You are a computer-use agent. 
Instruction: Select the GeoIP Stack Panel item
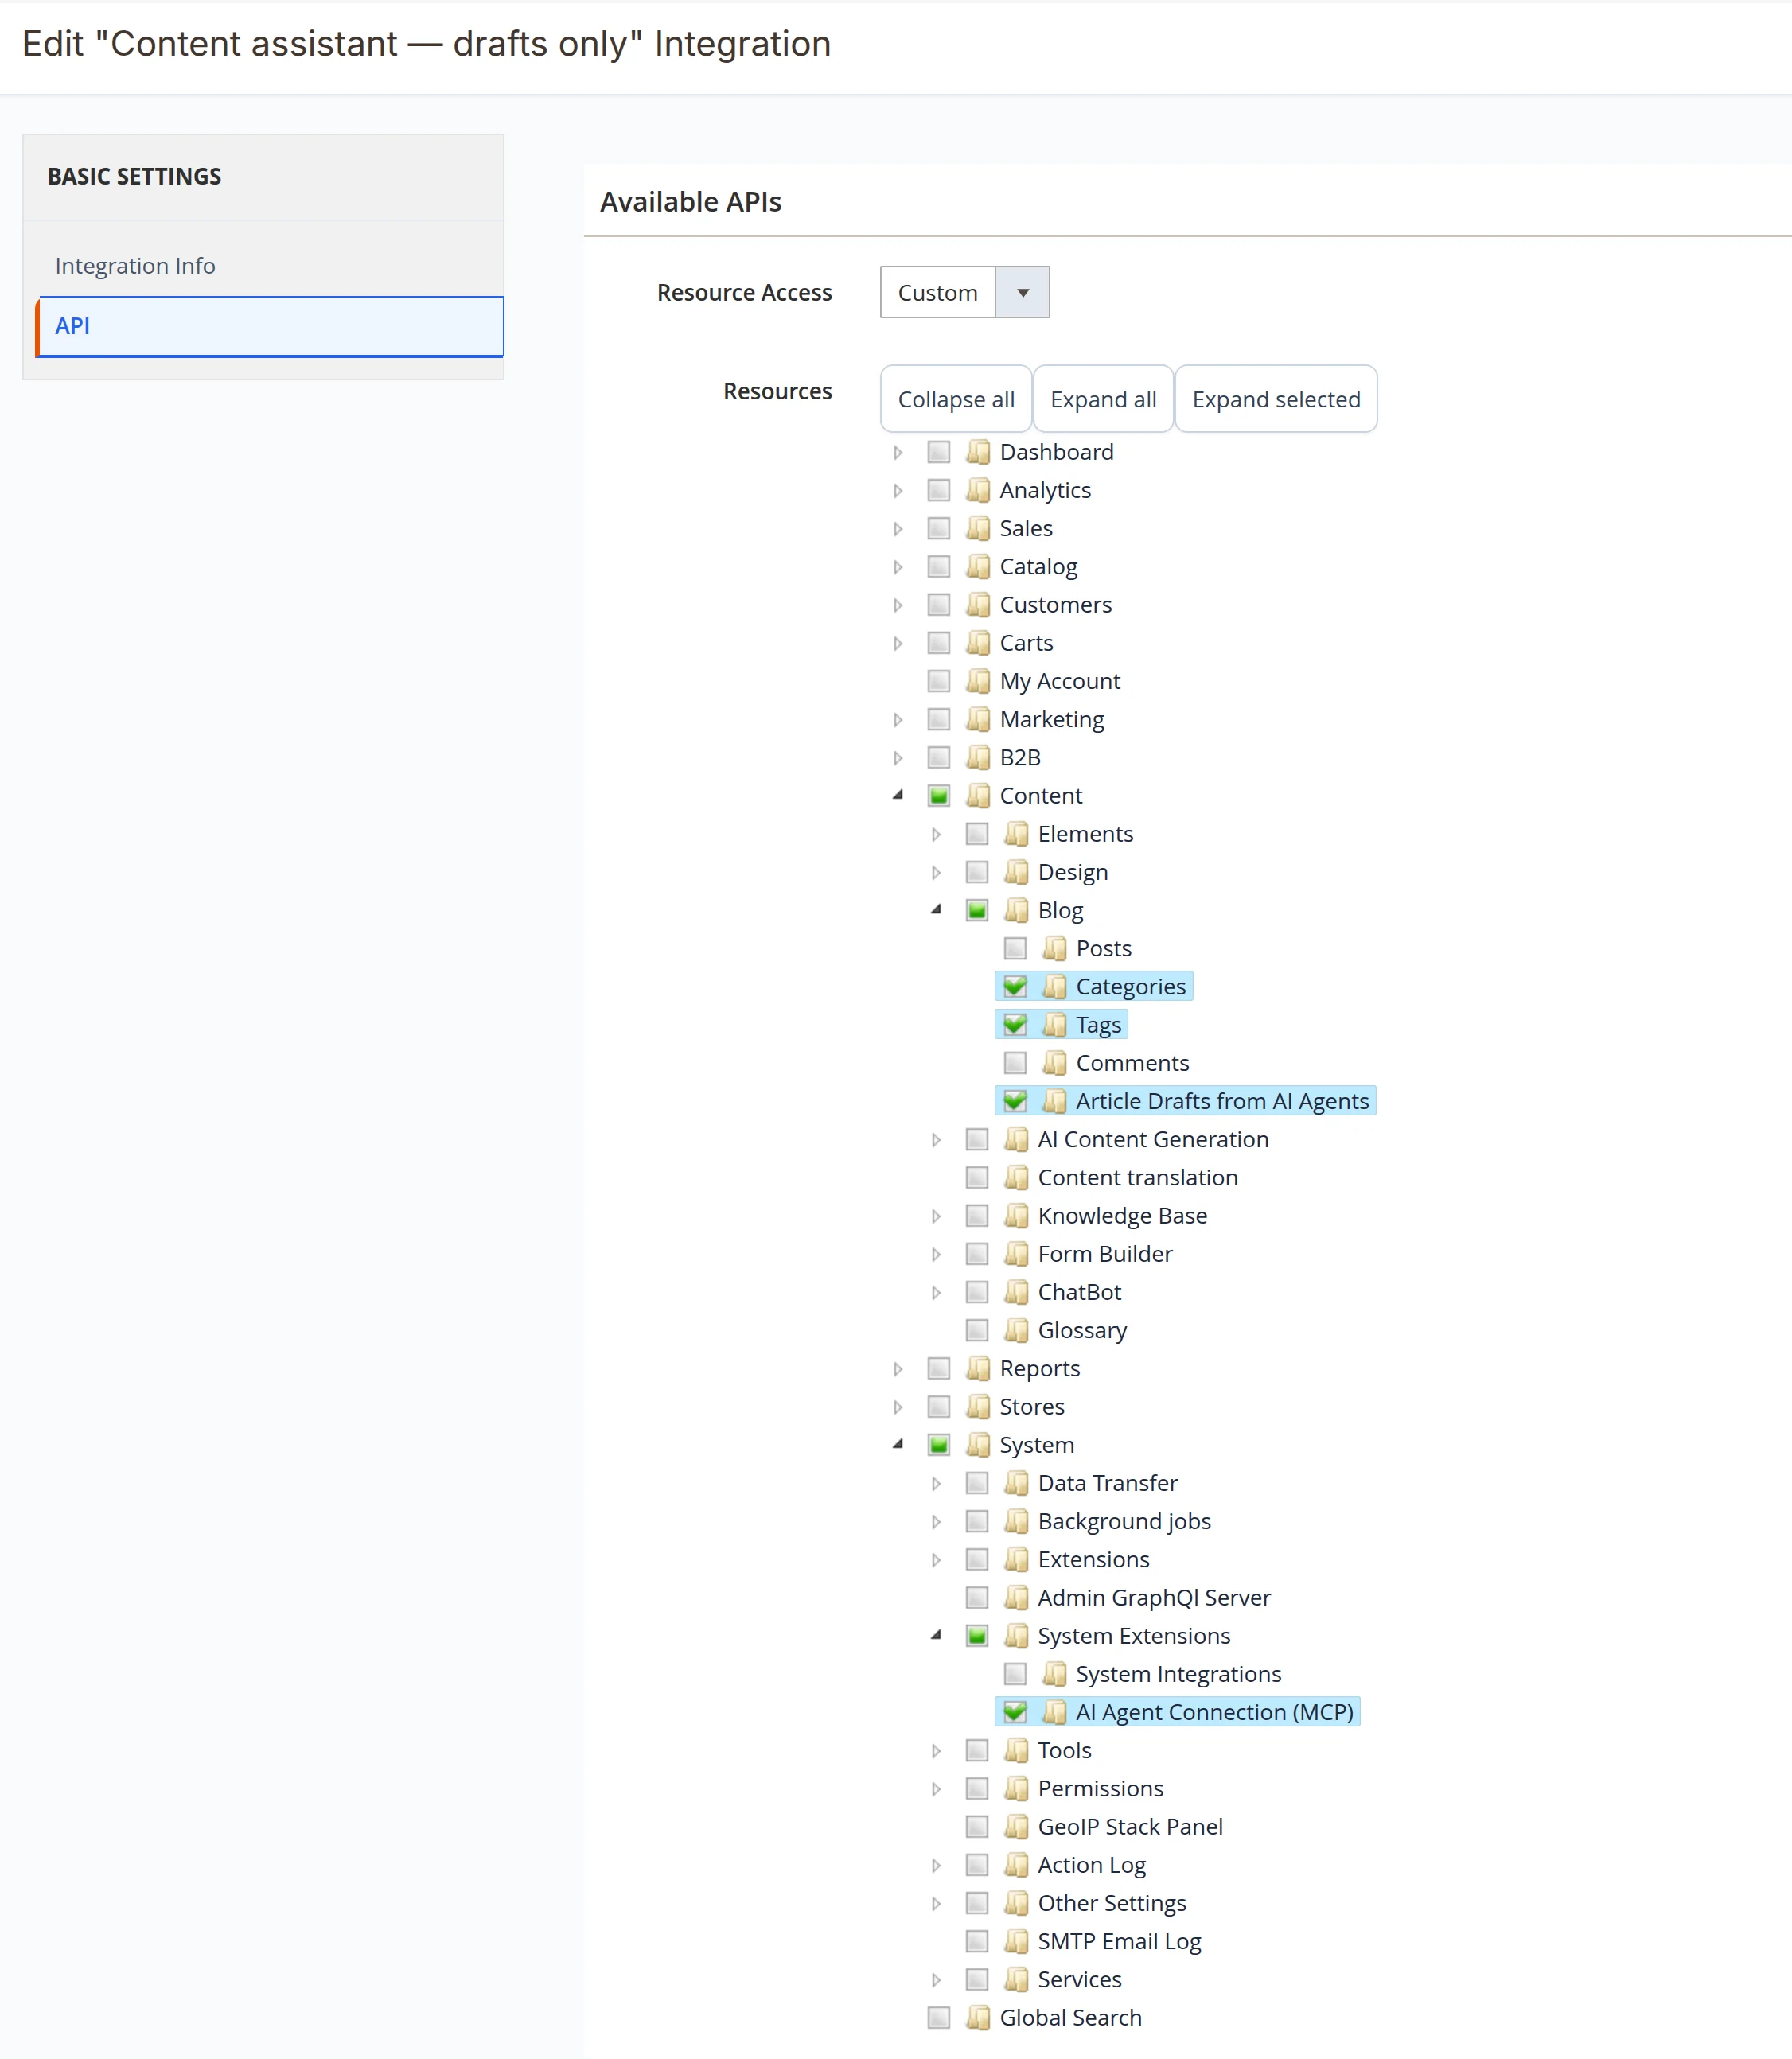pos(1130,1827)
